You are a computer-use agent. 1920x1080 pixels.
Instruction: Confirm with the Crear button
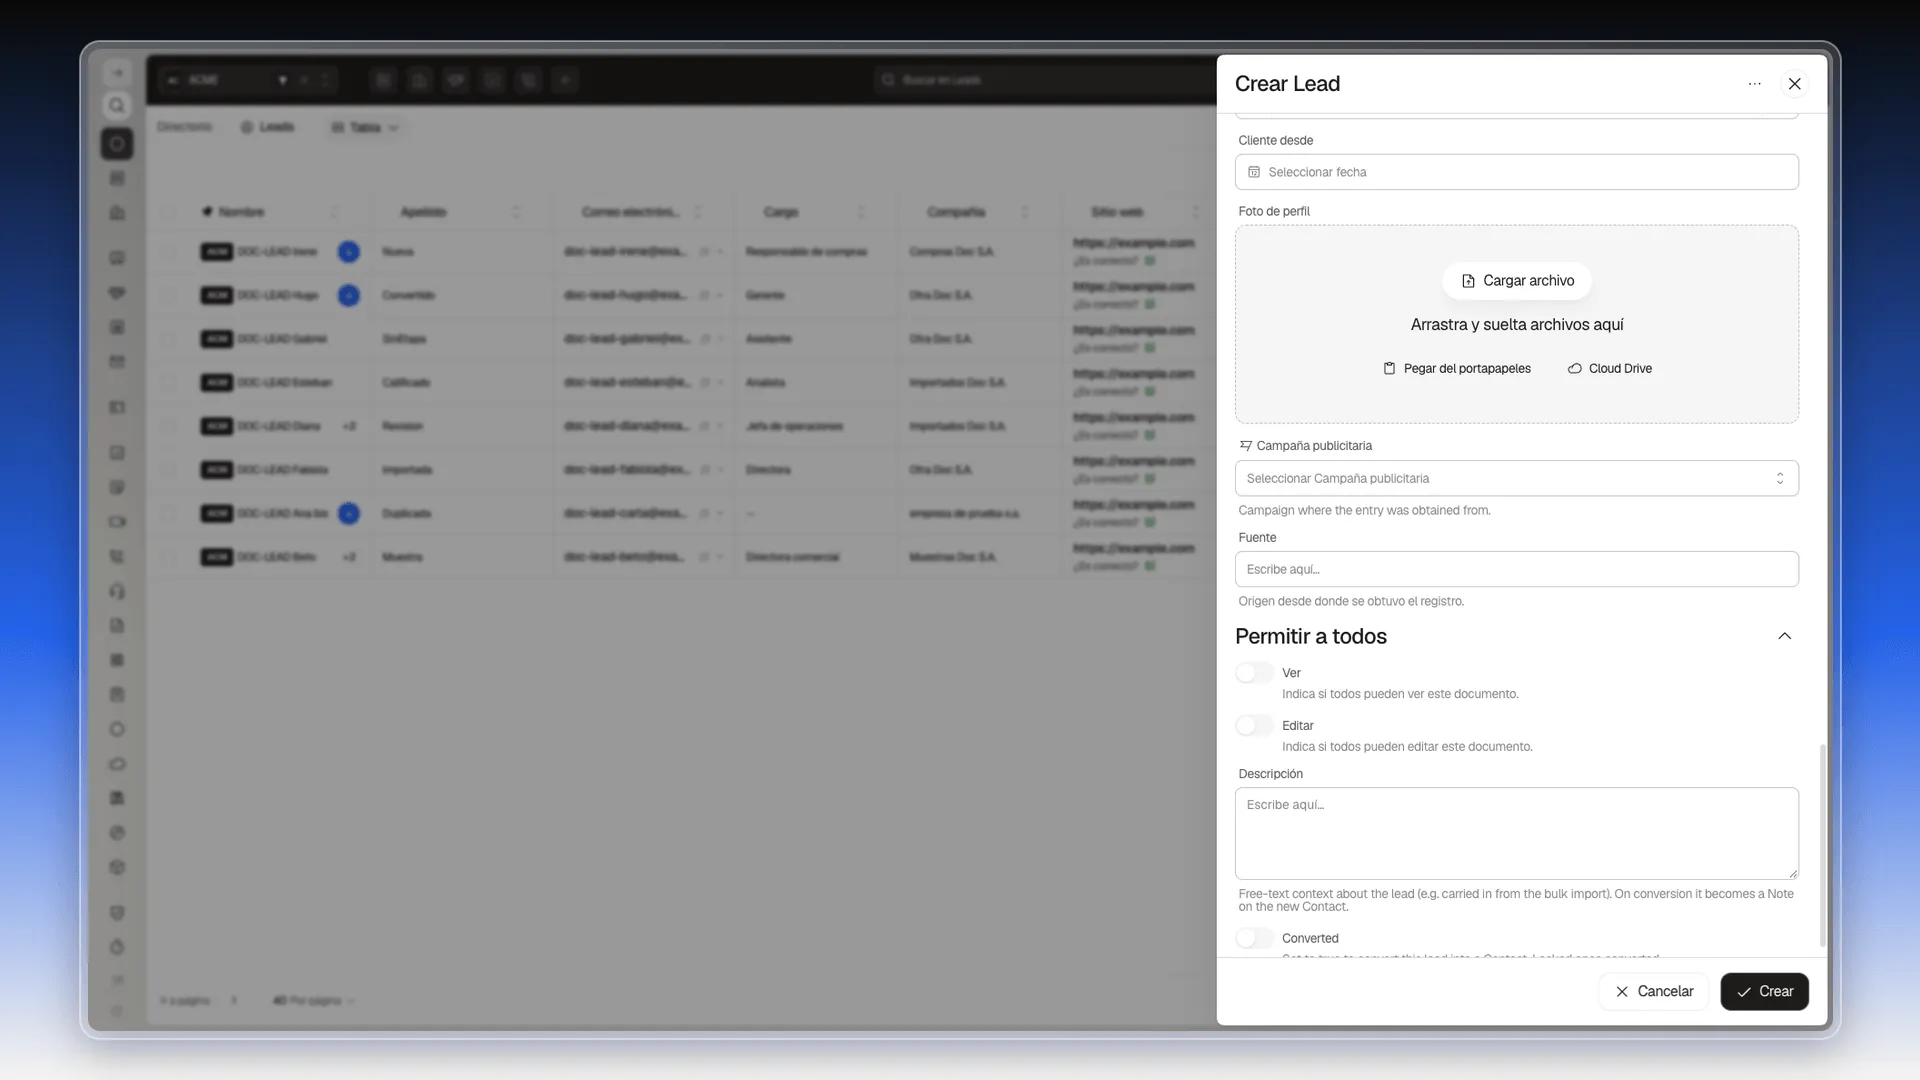point(1764,992)
